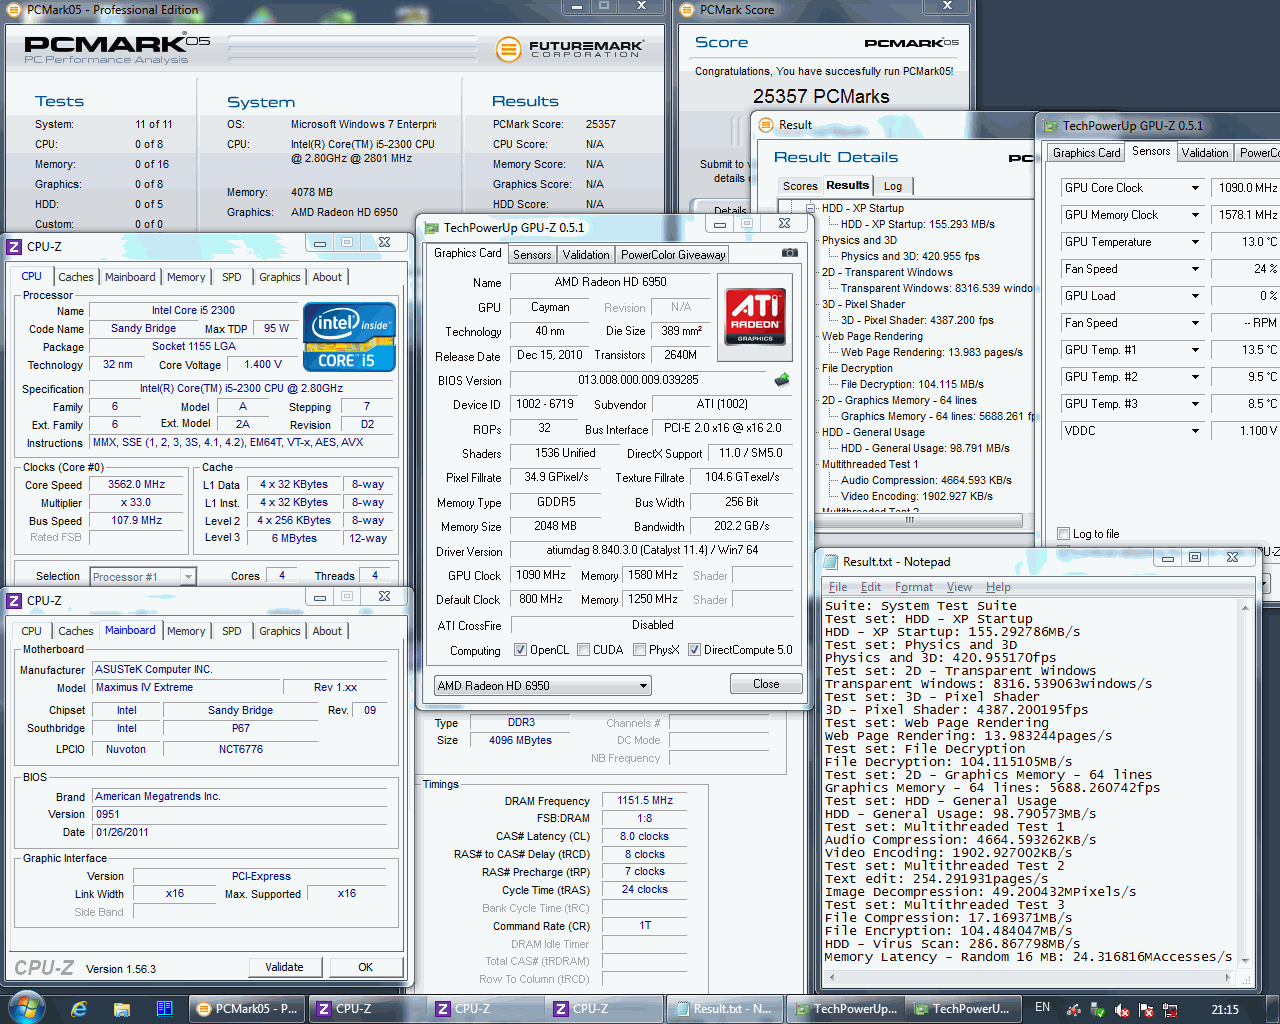Switch to Scores tab in Result Details
This screenshot has width=1280, height=1024.
(800, 186)
